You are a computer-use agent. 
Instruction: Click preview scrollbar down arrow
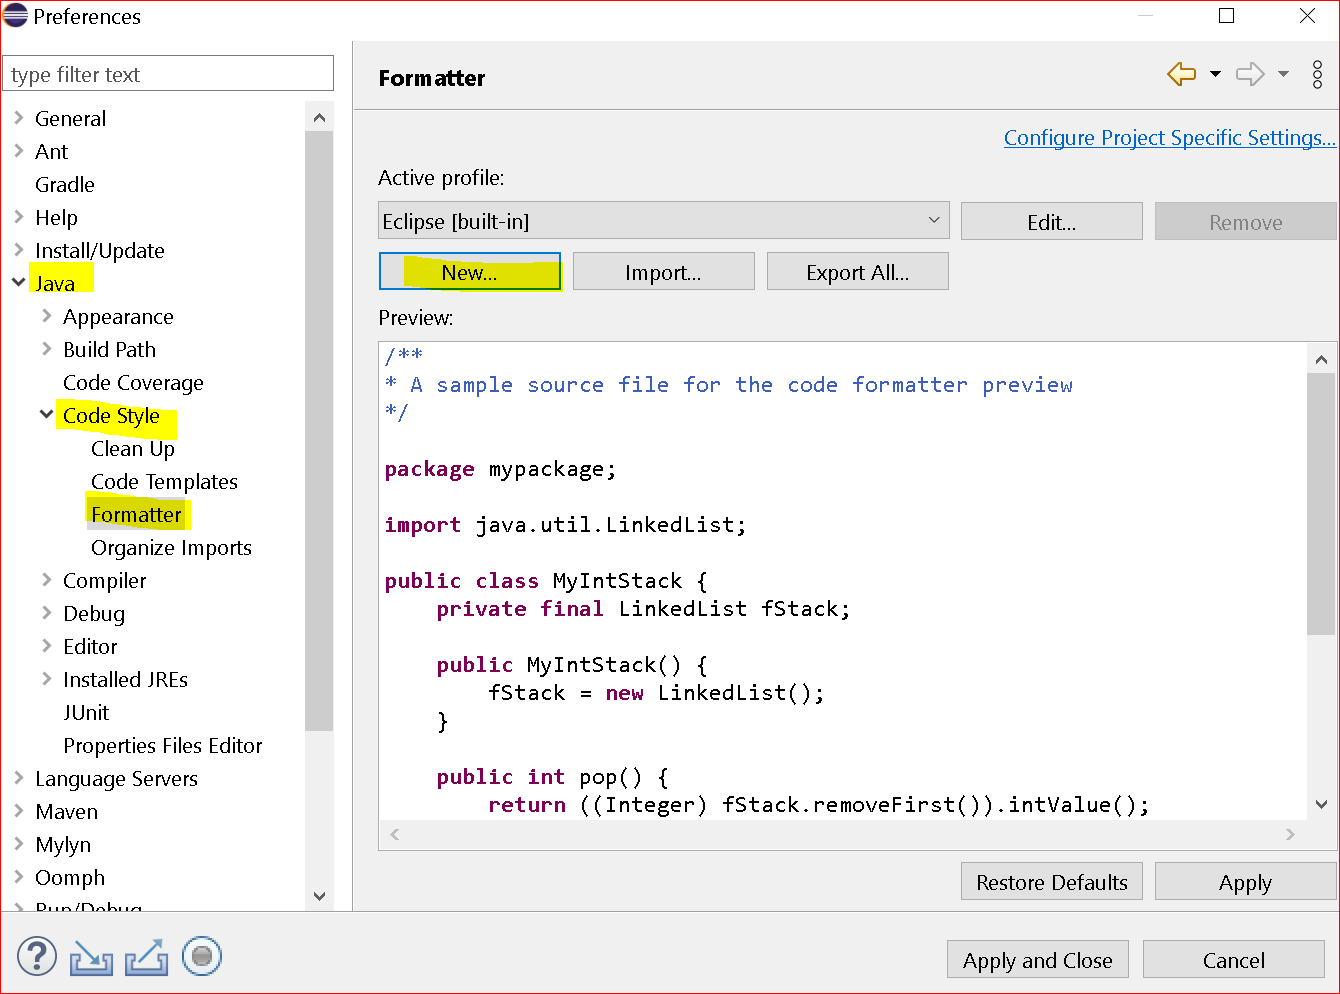coord(1321,804)
